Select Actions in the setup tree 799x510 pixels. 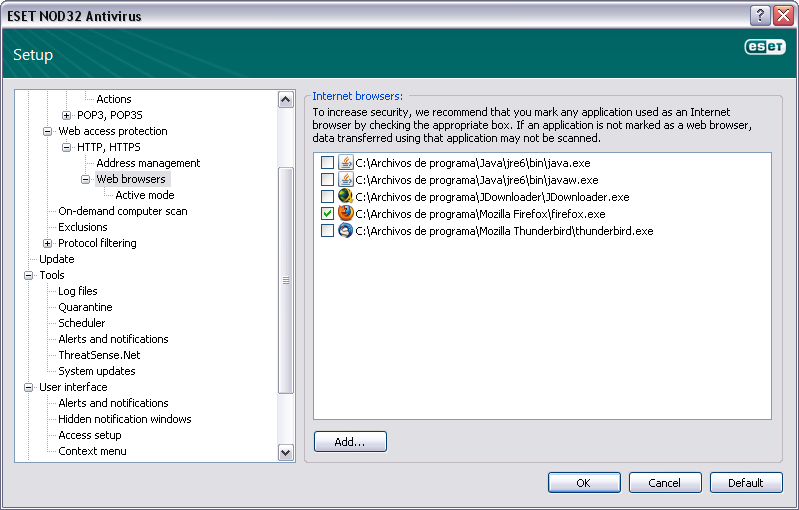pyautogui.click(x=114, y=99)
